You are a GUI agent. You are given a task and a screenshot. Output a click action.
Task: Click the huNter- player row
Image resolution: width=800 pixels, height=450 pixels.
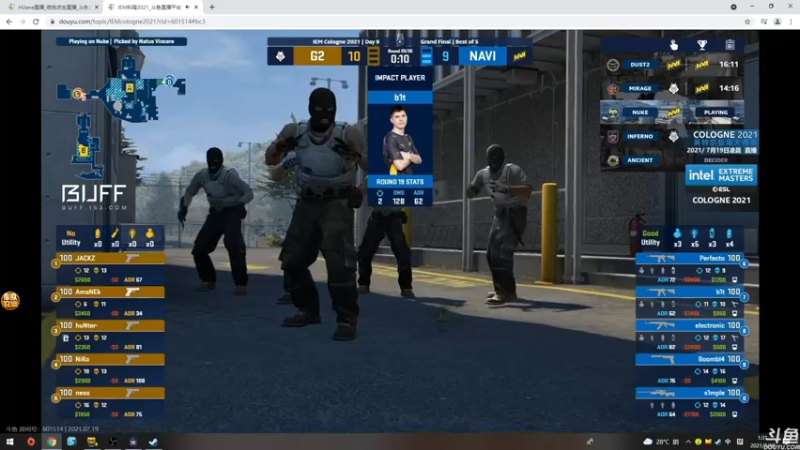point(110,326)
